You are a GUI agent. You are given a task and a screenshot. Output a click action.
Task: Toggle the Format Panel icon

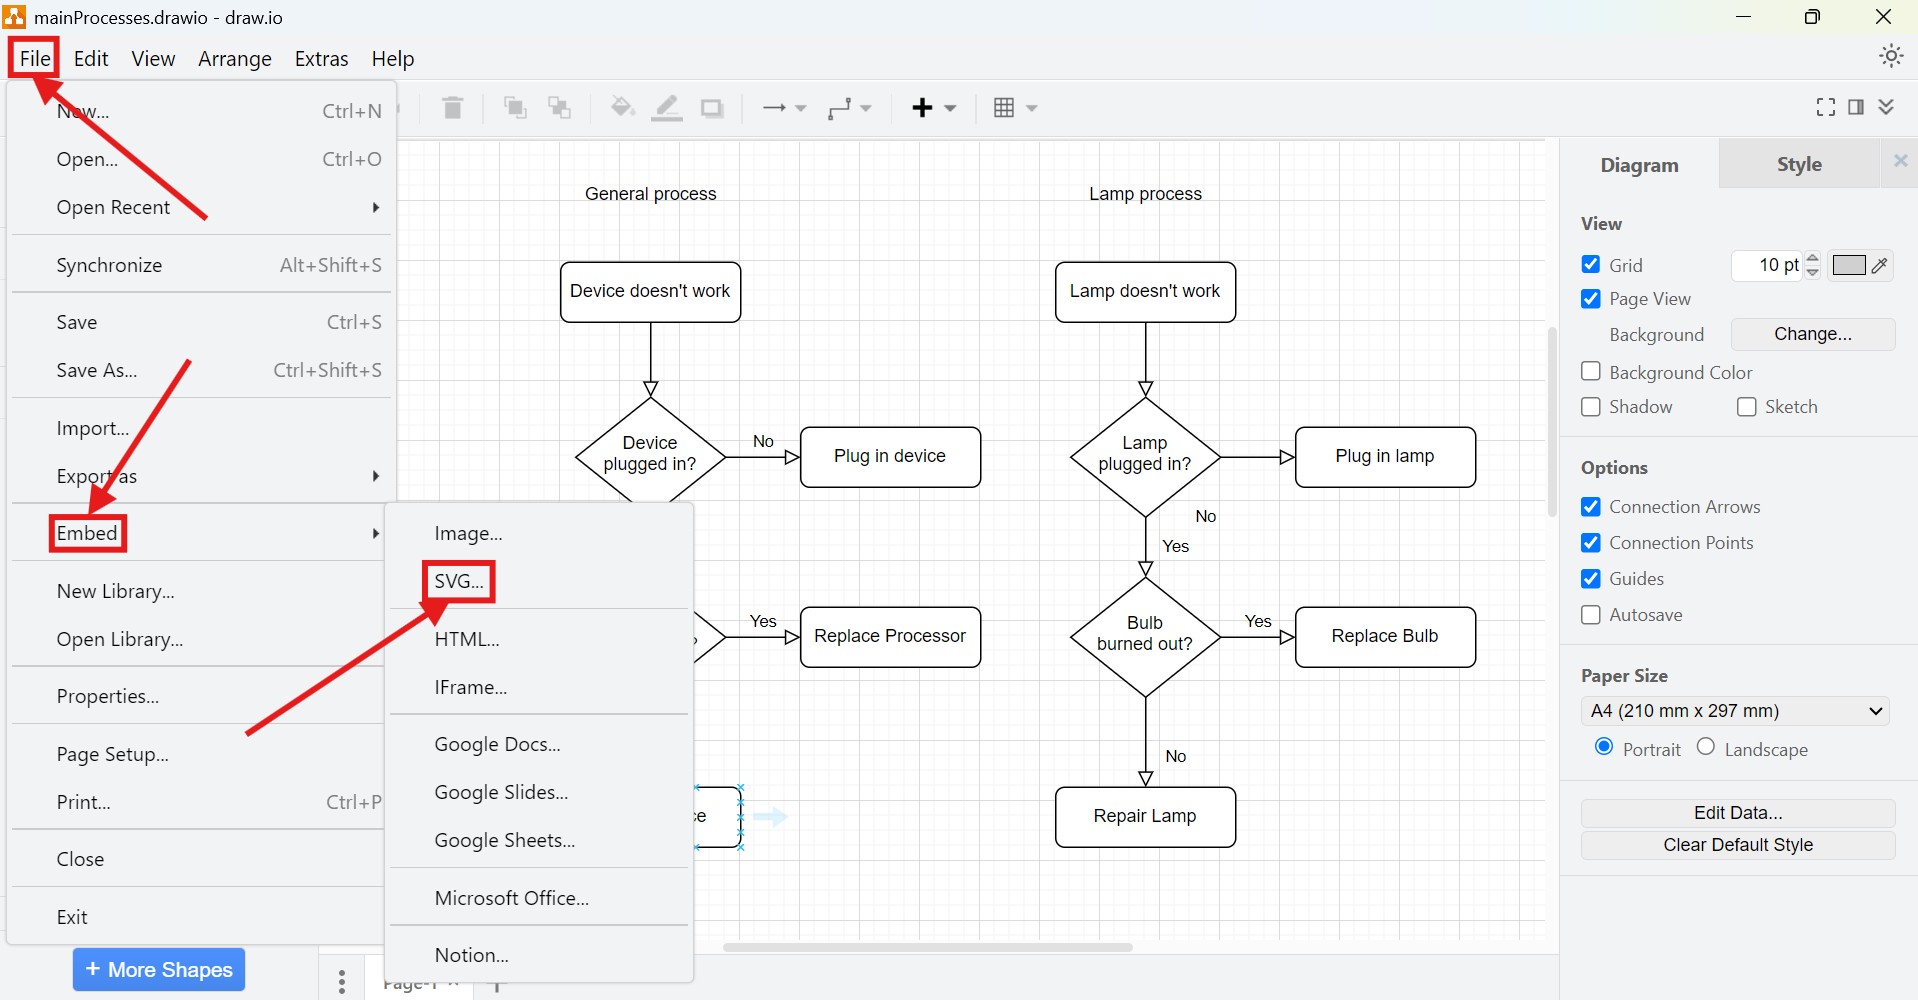click(x=1856, y=107)
